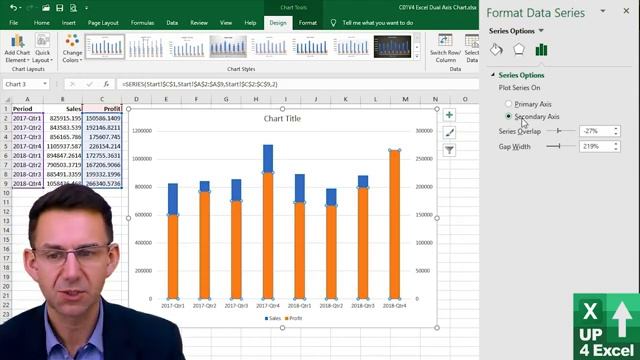Select the fourth gray-background chart style
Screen dimensions: 640x360
click(228, 47)
